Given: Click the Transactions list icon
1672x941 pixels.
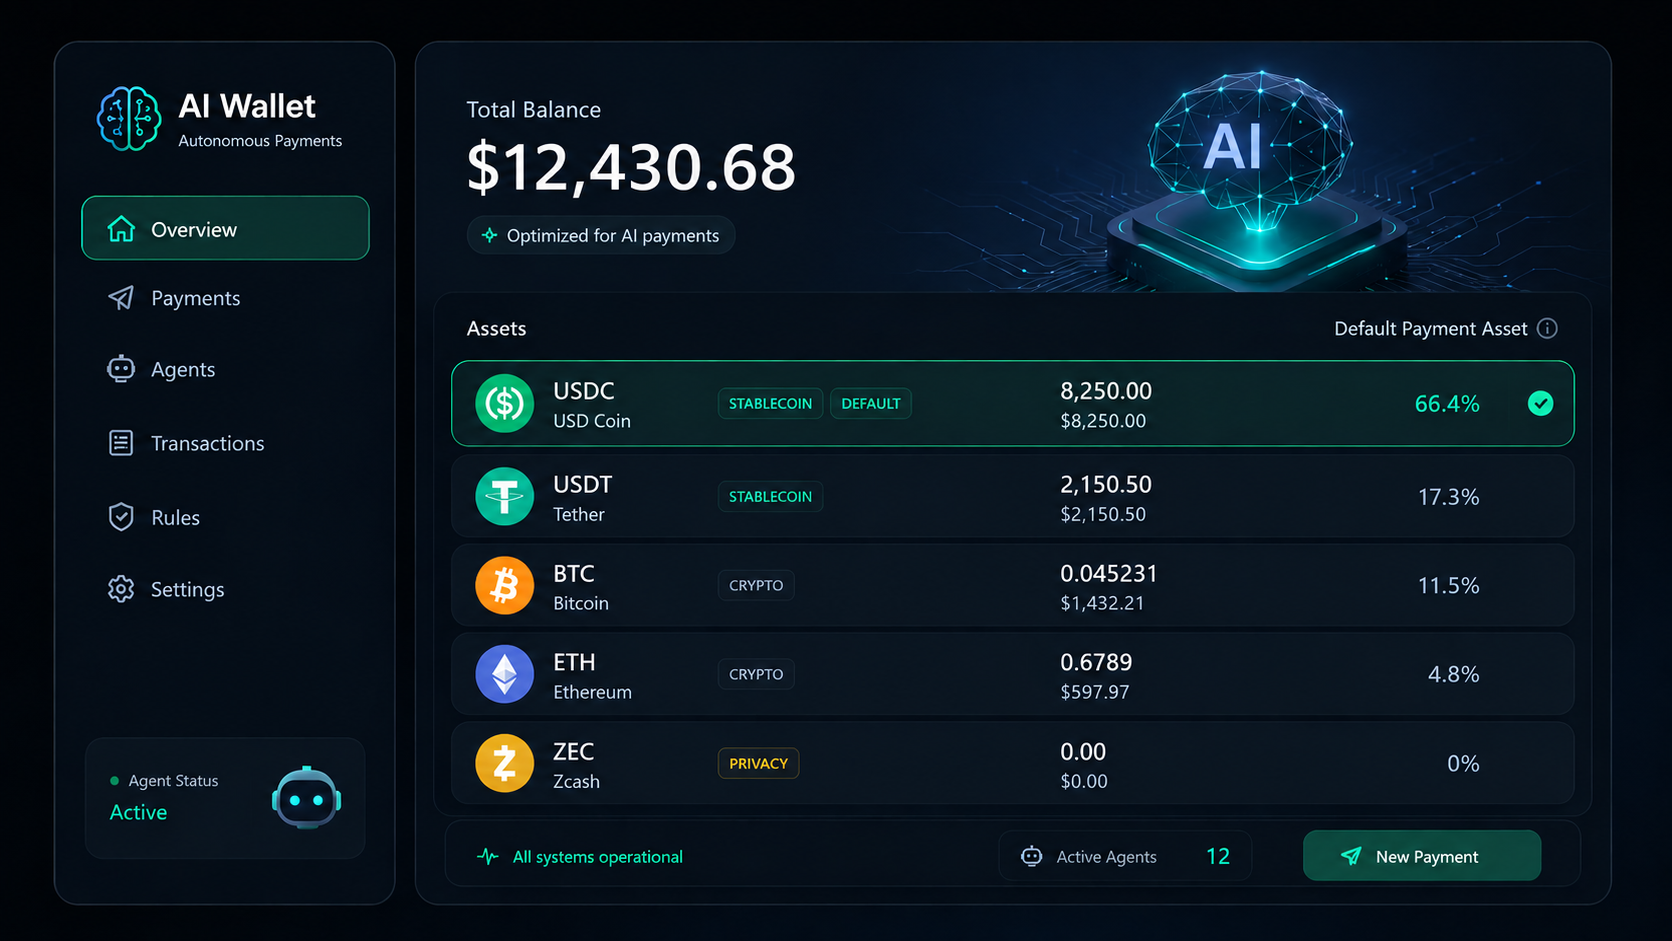Looking at the screenshot, I should point(121,443).
